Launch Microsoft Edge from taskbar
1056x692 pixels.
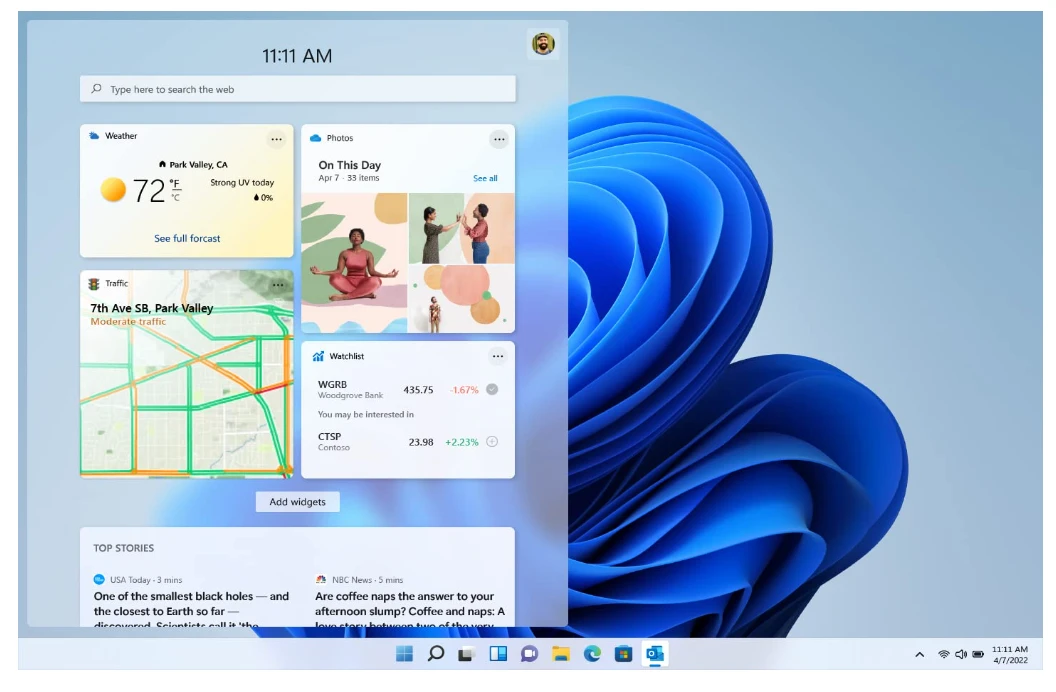(592, 654)
